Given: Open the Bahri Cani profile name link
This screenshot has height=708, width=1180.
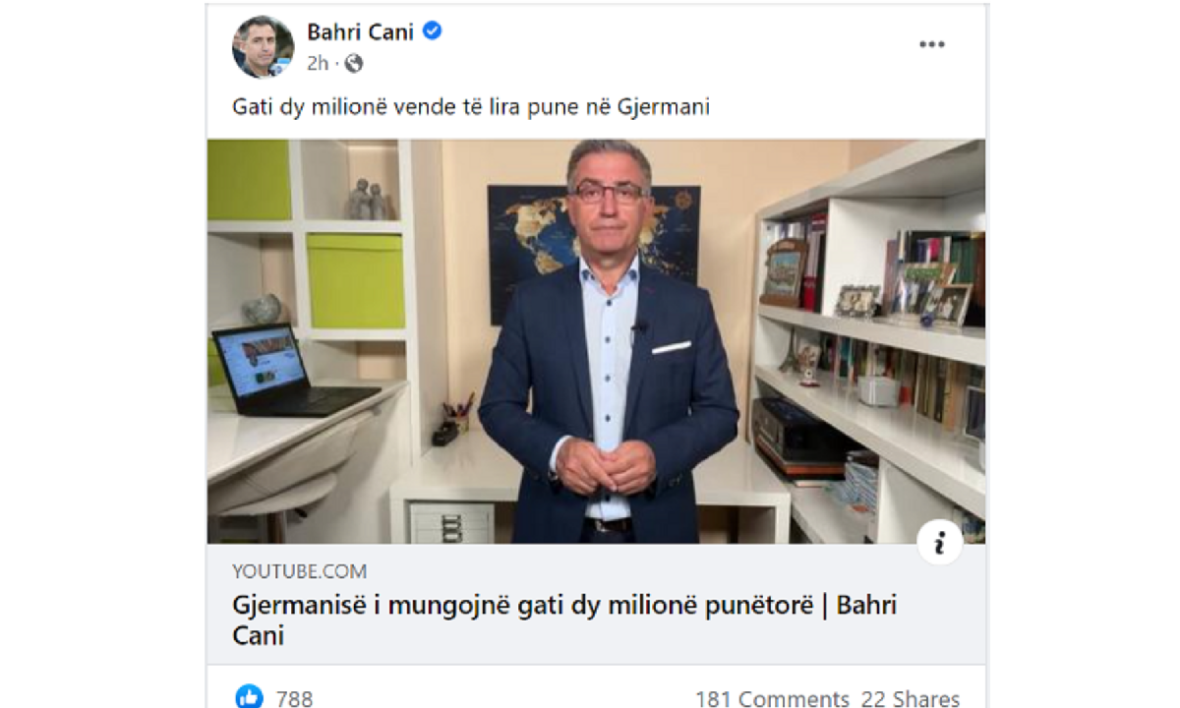Looking at the screenshot, I should tap(360, 32).
